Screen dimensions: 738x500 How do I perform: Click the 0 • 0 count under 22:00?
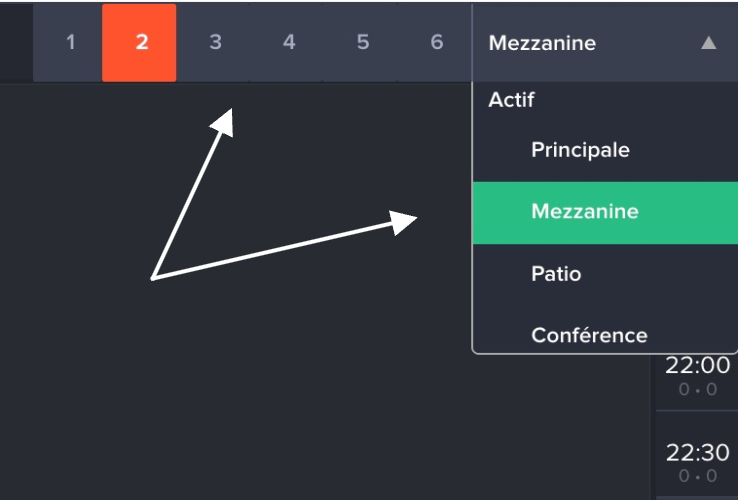[697, 390]
